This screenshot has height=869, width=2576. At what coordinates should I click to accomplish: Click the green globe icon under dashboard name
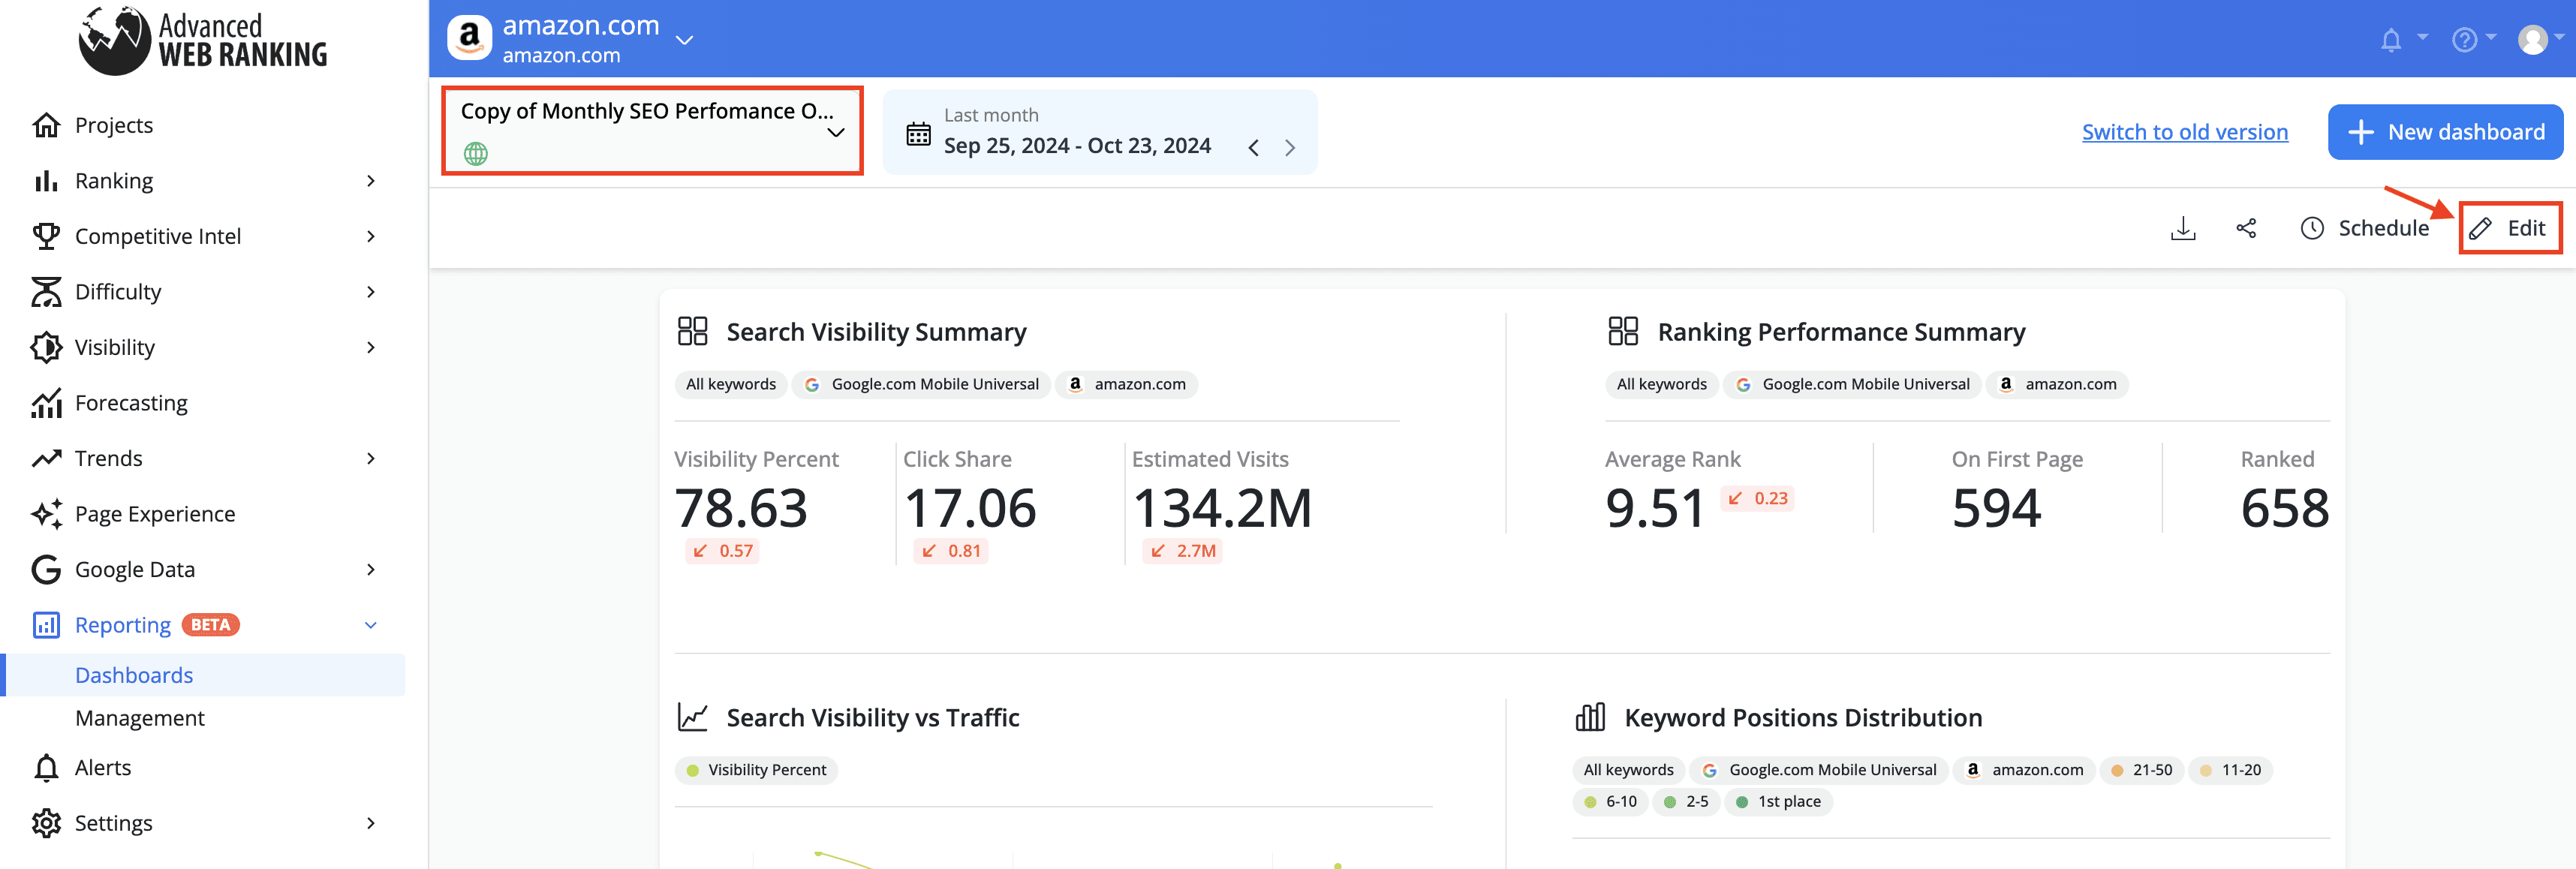476,154
